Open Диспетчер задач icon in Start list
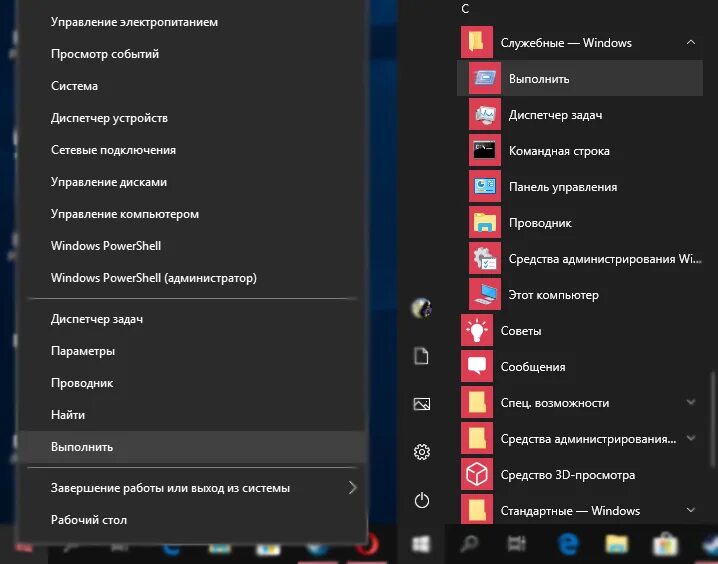Viewport: 718px width, 564px height. [485, 114]
